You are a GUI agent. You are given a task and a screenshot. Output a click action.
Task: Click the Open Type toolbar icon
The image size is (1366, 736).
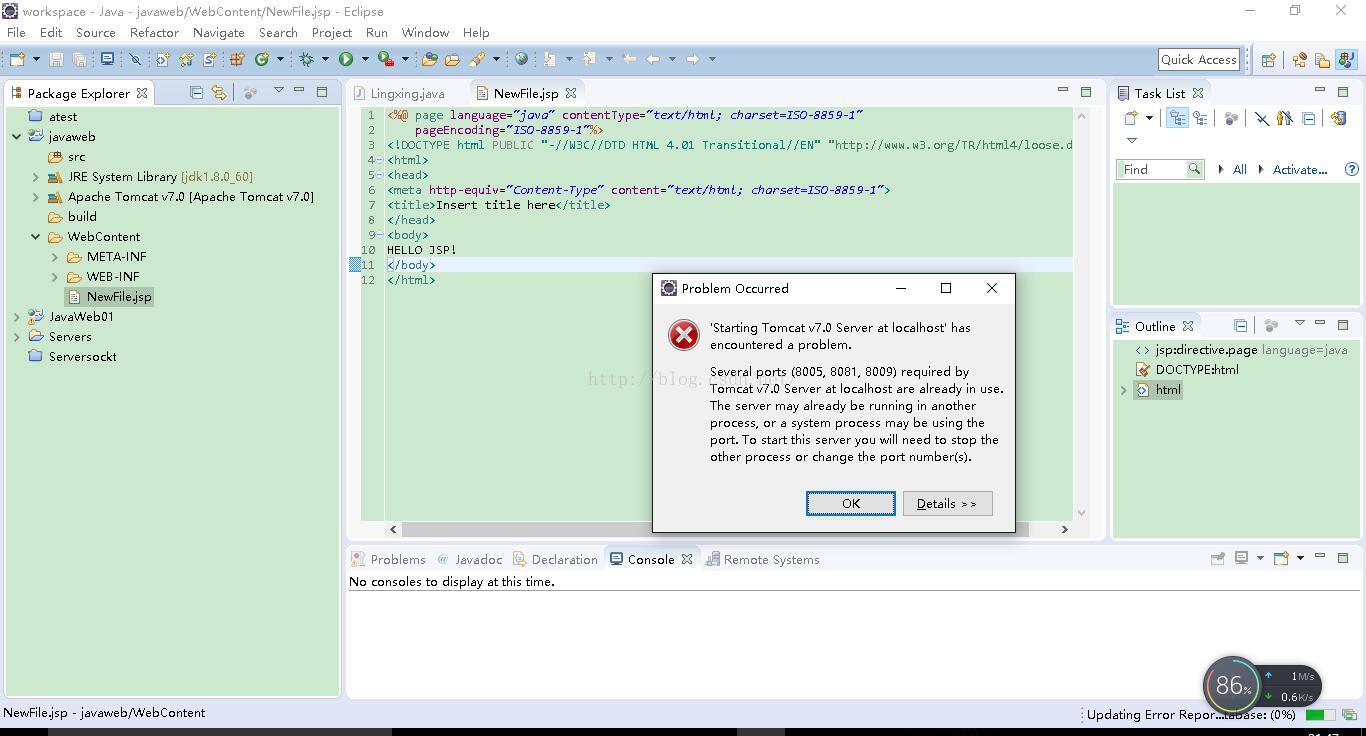(x=430, y=59)
